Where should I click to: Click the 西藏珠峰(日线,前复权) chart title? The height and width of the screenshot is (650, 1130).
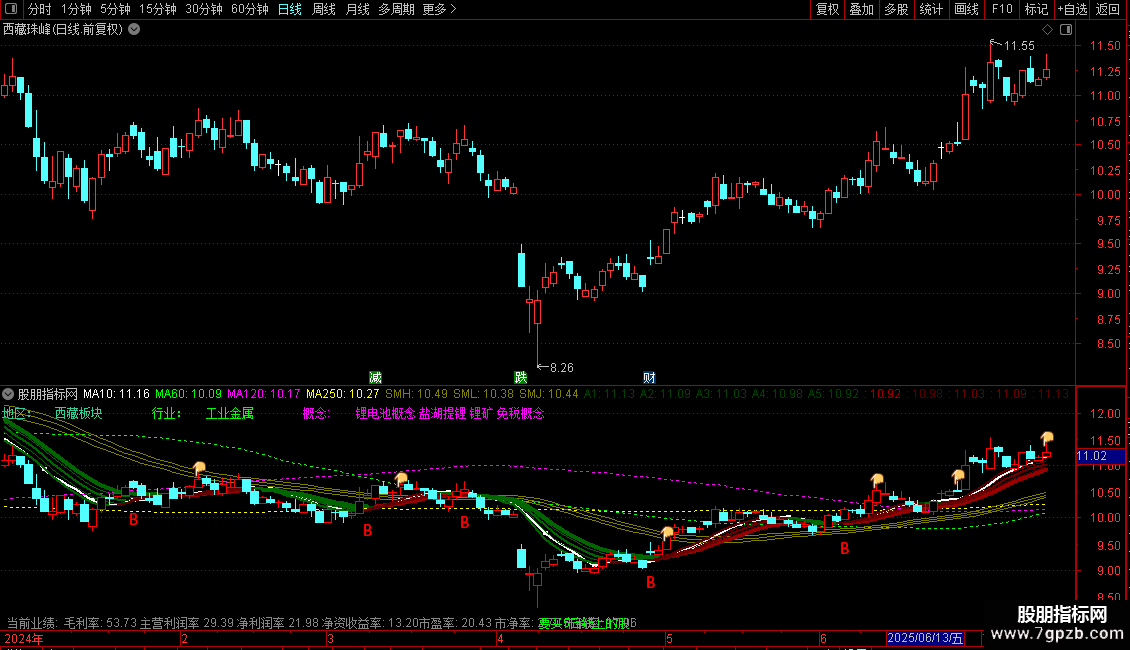[63, 30]
